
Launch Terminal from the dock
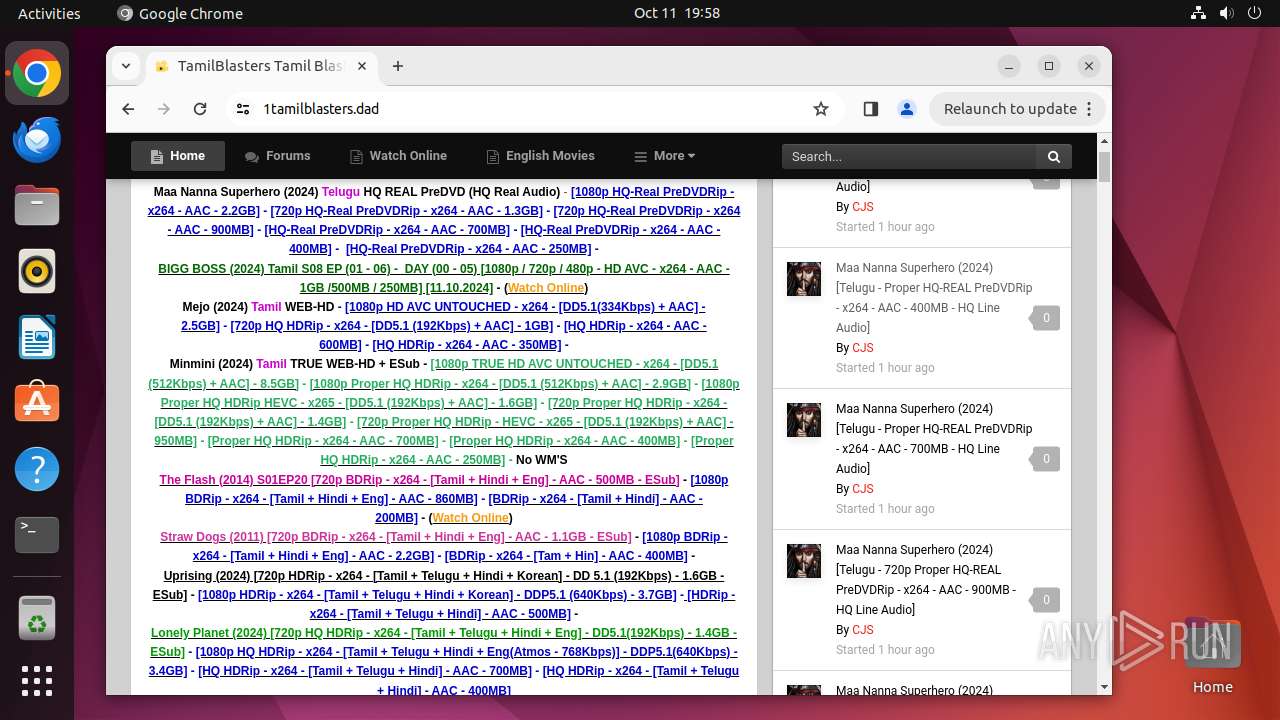(37, 535)
